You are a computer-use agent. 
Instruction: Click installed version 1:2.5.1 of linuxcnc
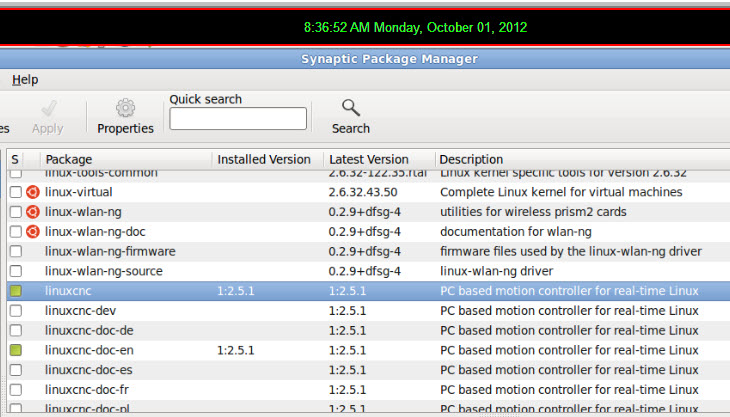236,291
